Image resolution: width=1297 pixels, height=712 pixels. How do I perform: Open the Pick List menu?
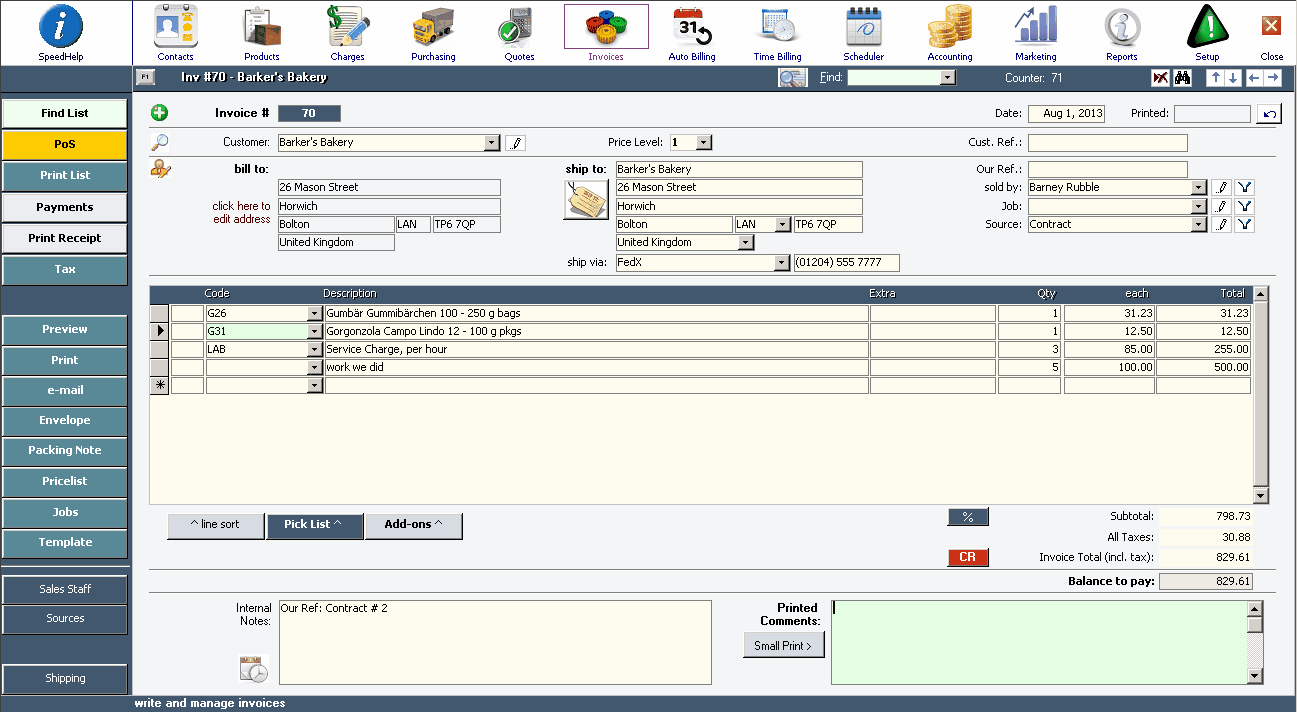[314, 525]
